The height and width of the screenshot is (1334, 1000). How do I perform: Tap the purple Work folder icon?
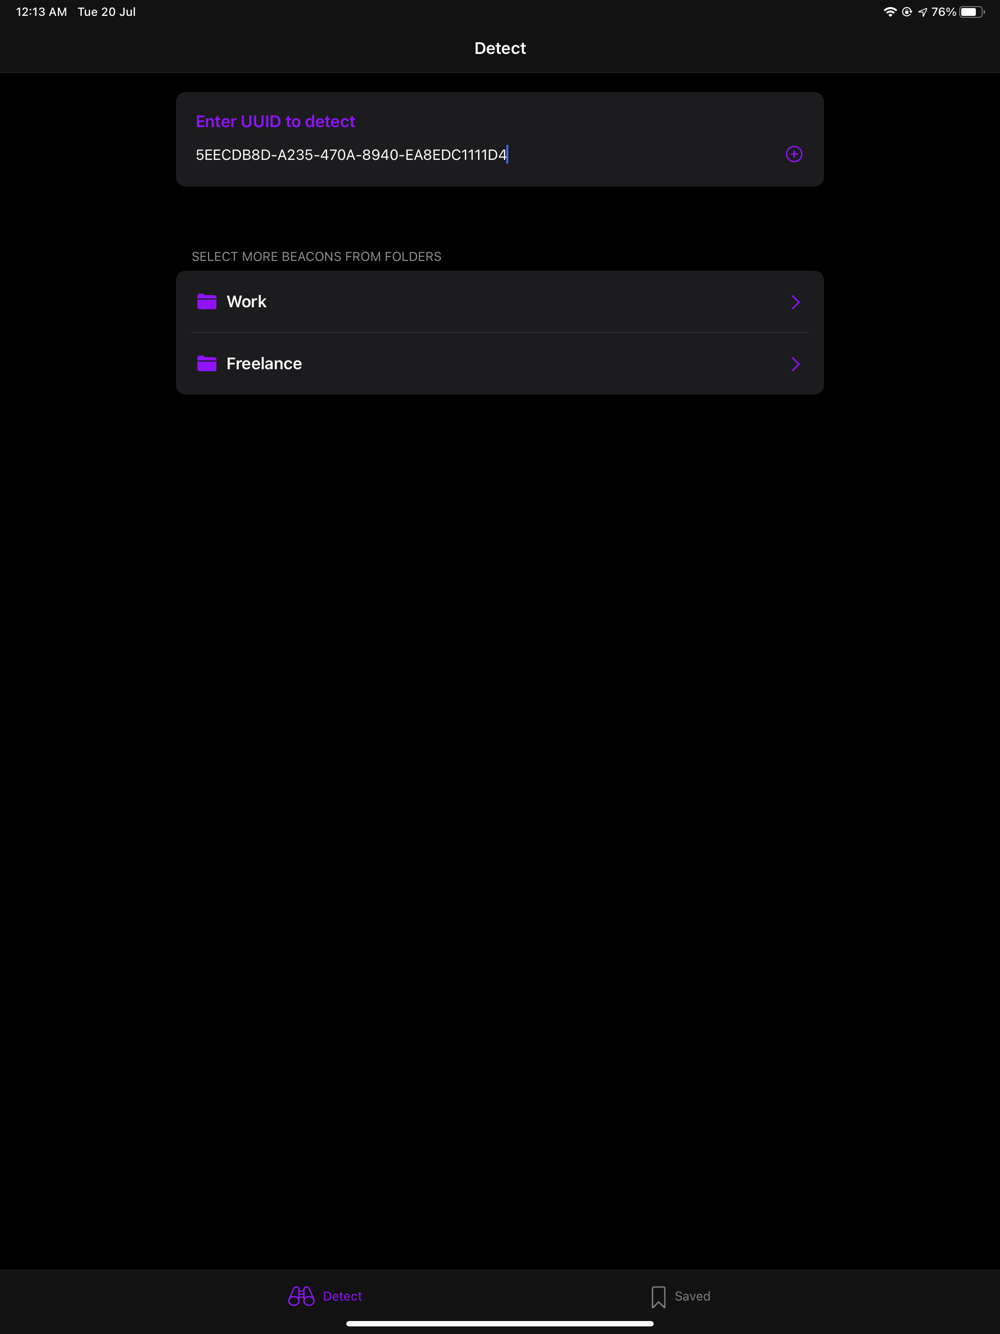pos(207,301)
